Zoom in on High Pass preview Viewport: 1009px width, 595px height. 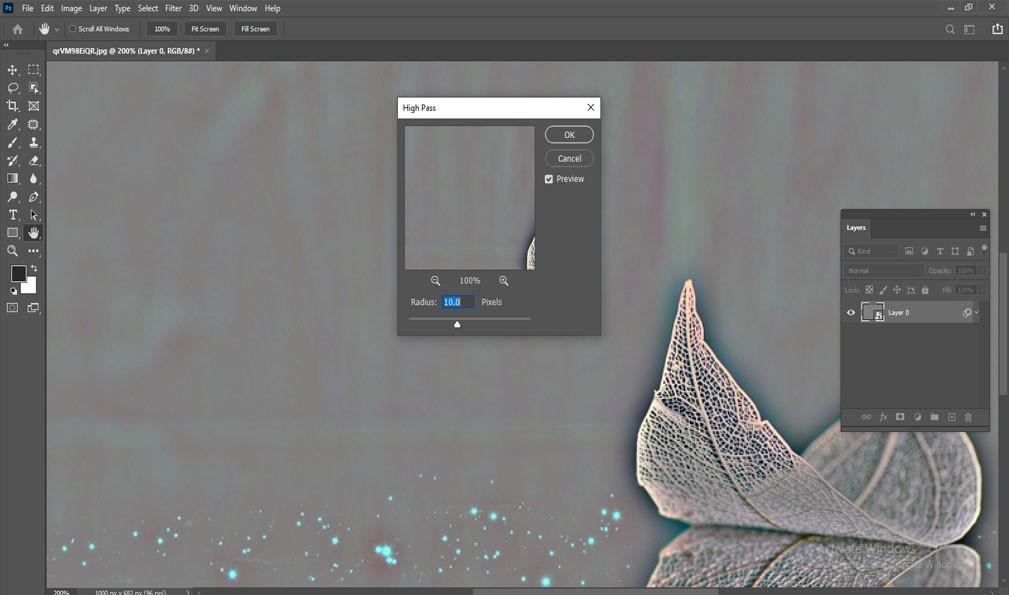click(504, 280)
